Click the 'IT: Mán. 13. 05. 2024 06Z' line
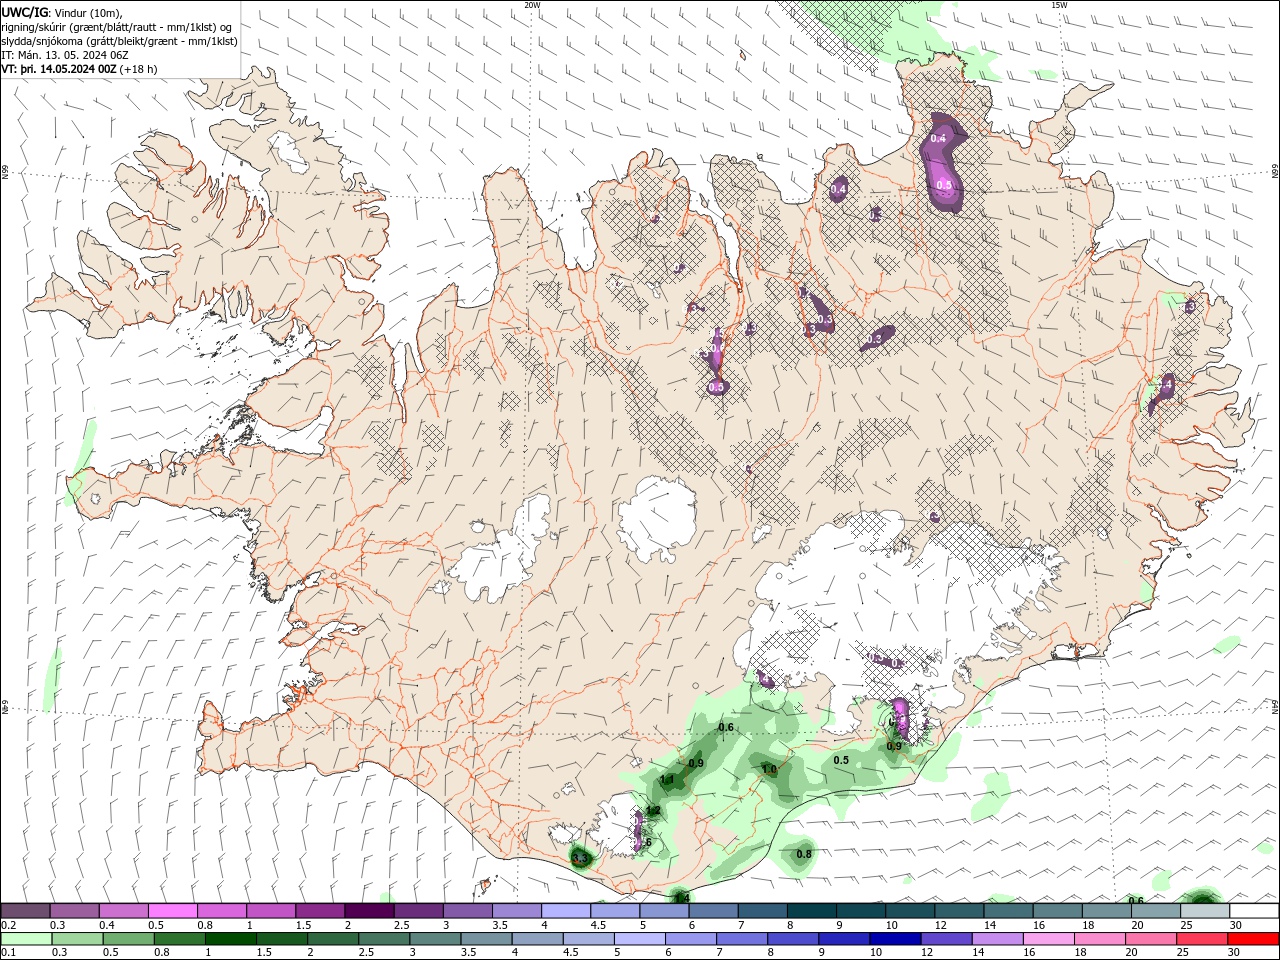 (x=64, y=55)
